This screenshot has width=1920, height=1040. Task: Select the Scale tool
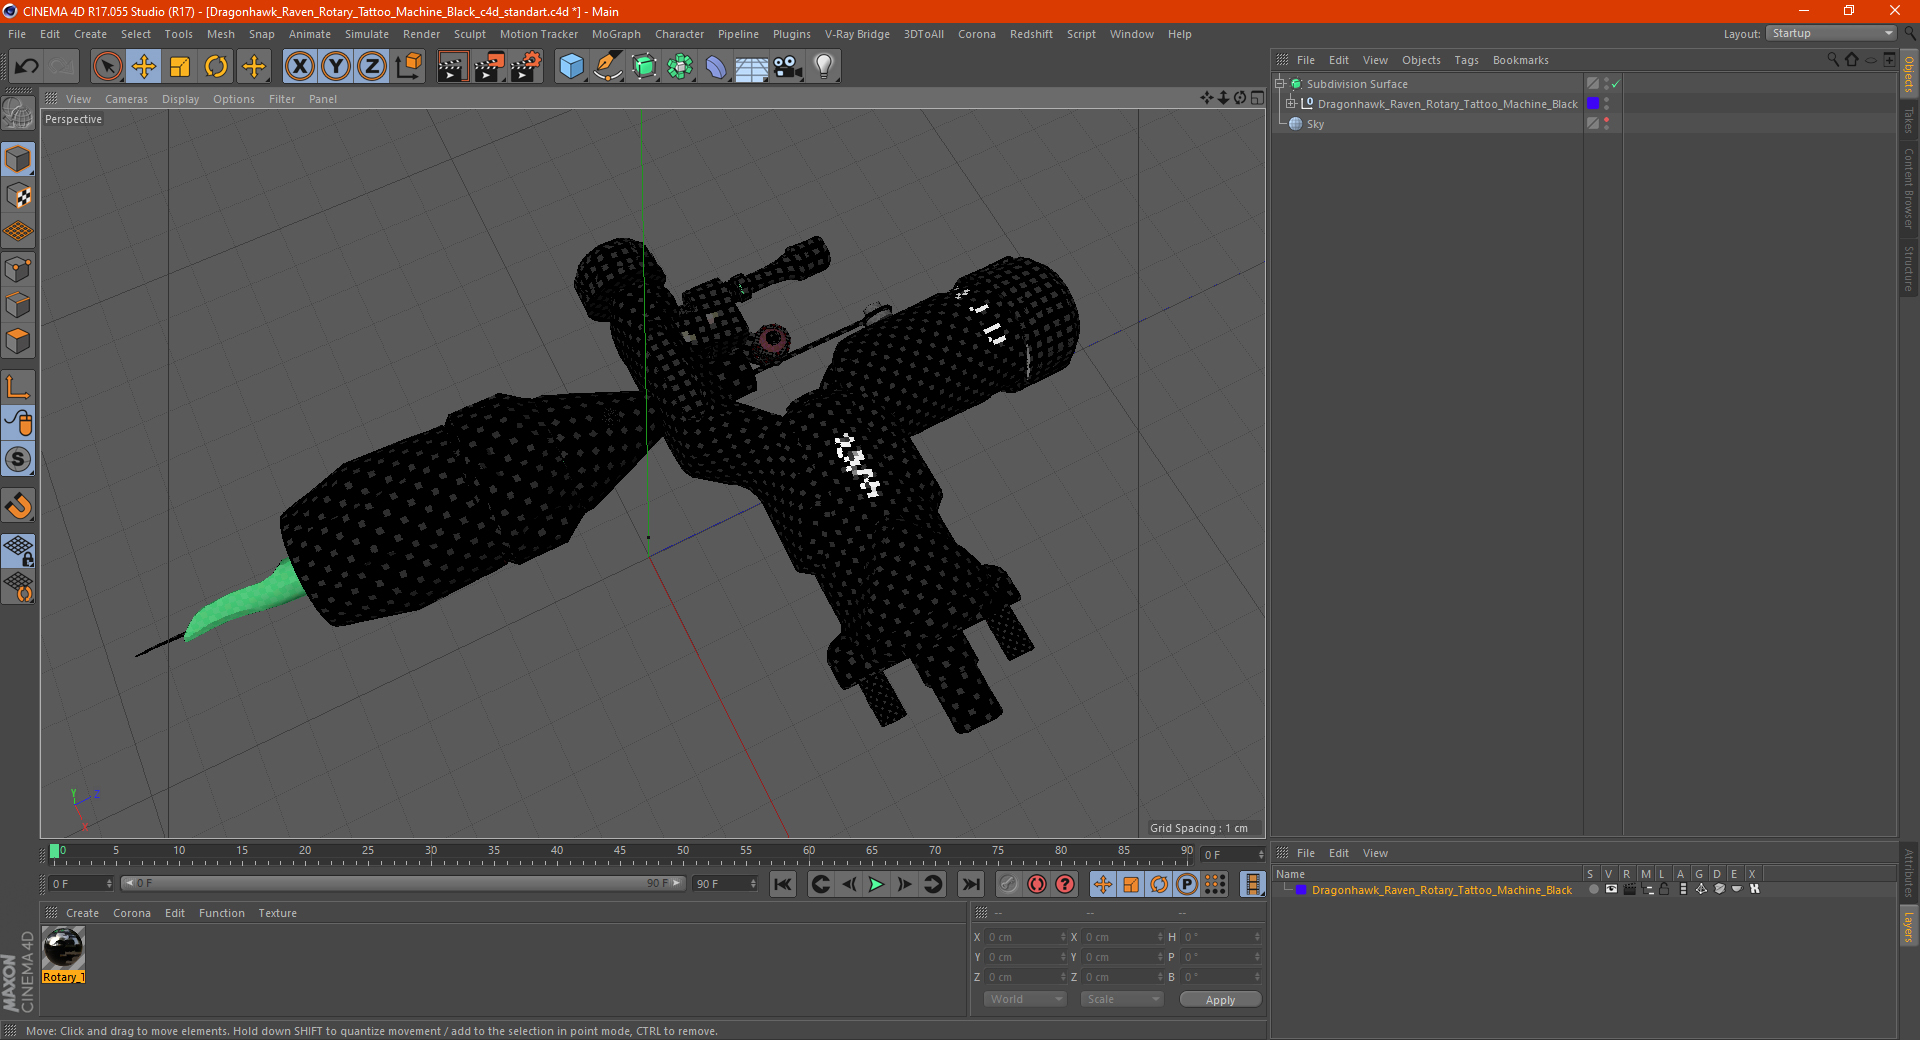180,67
